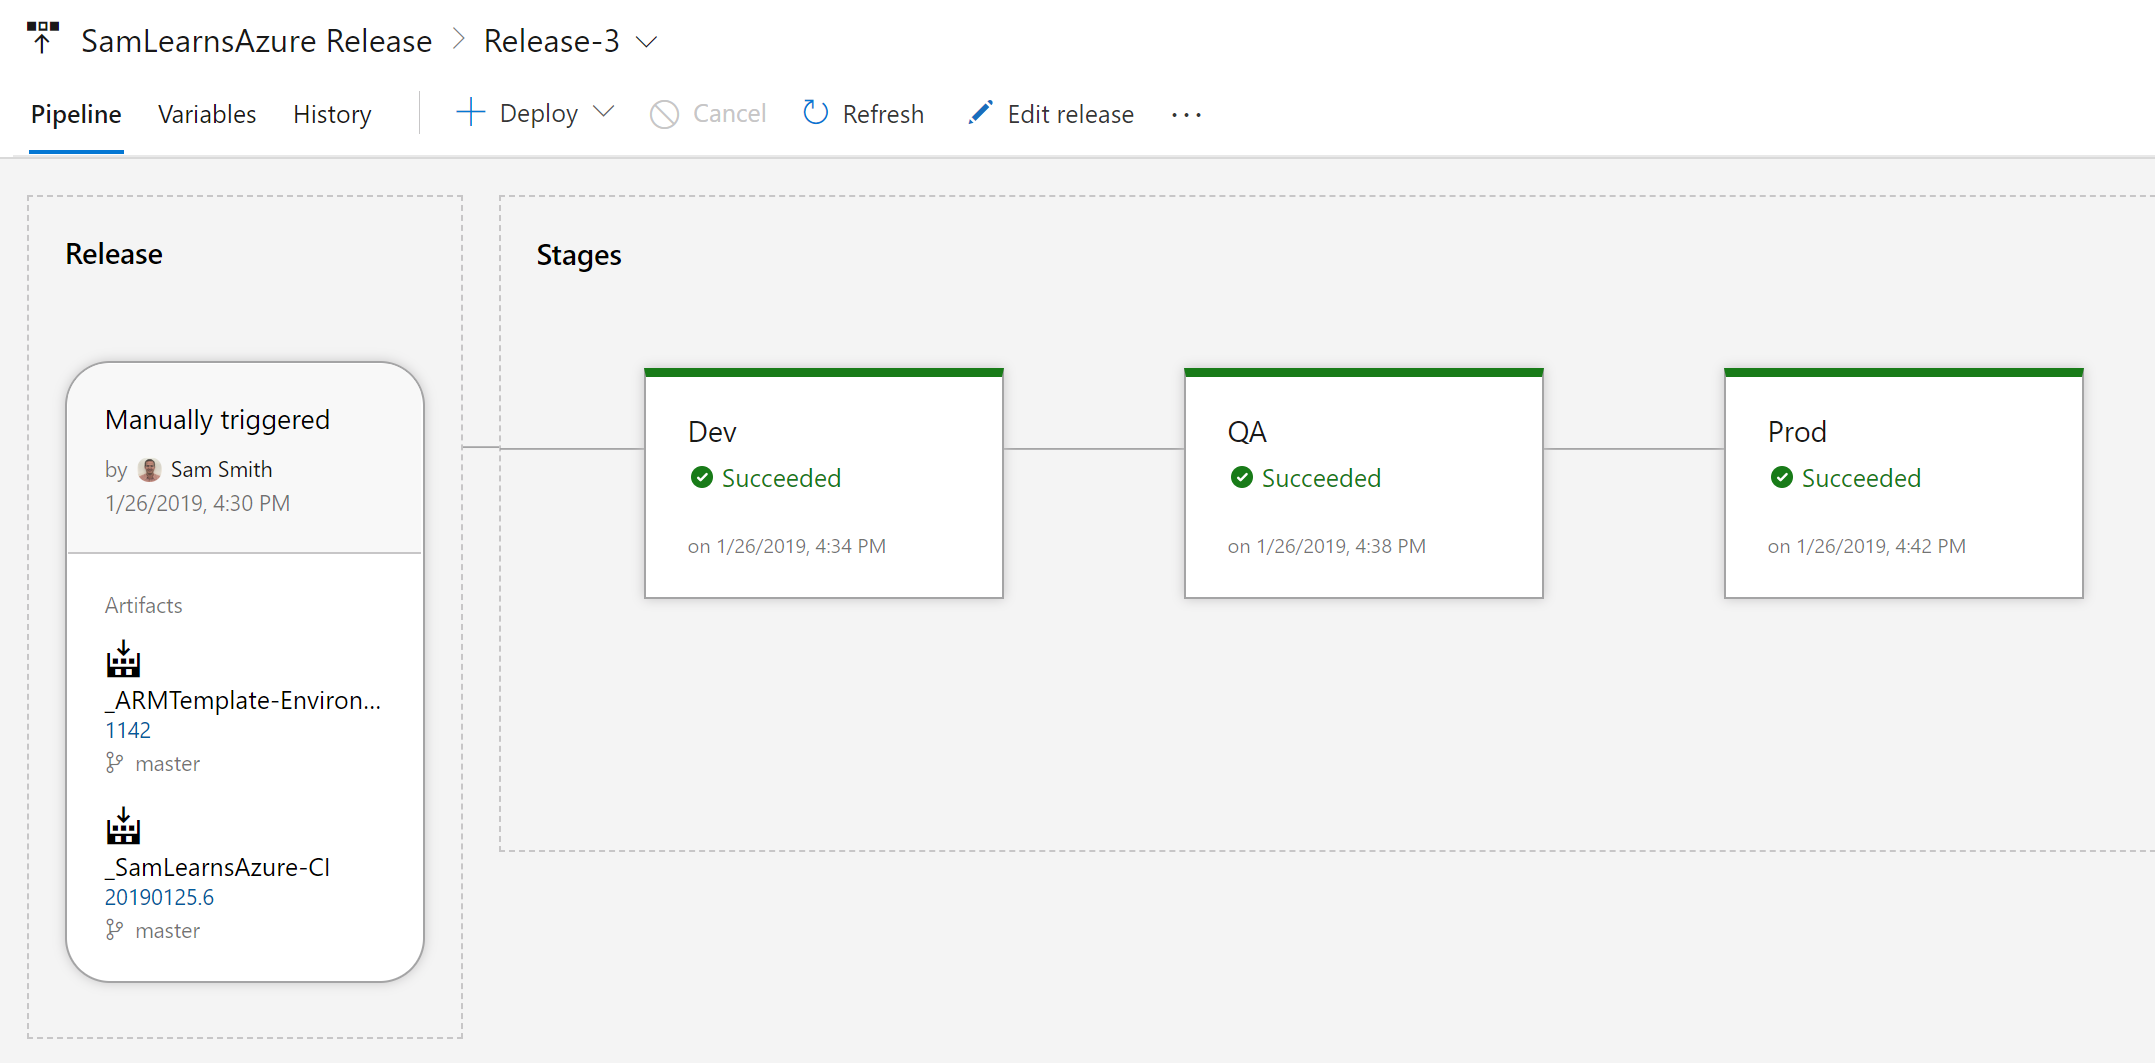
Task: Switch to the Variables tab
Action: (207, 115)
